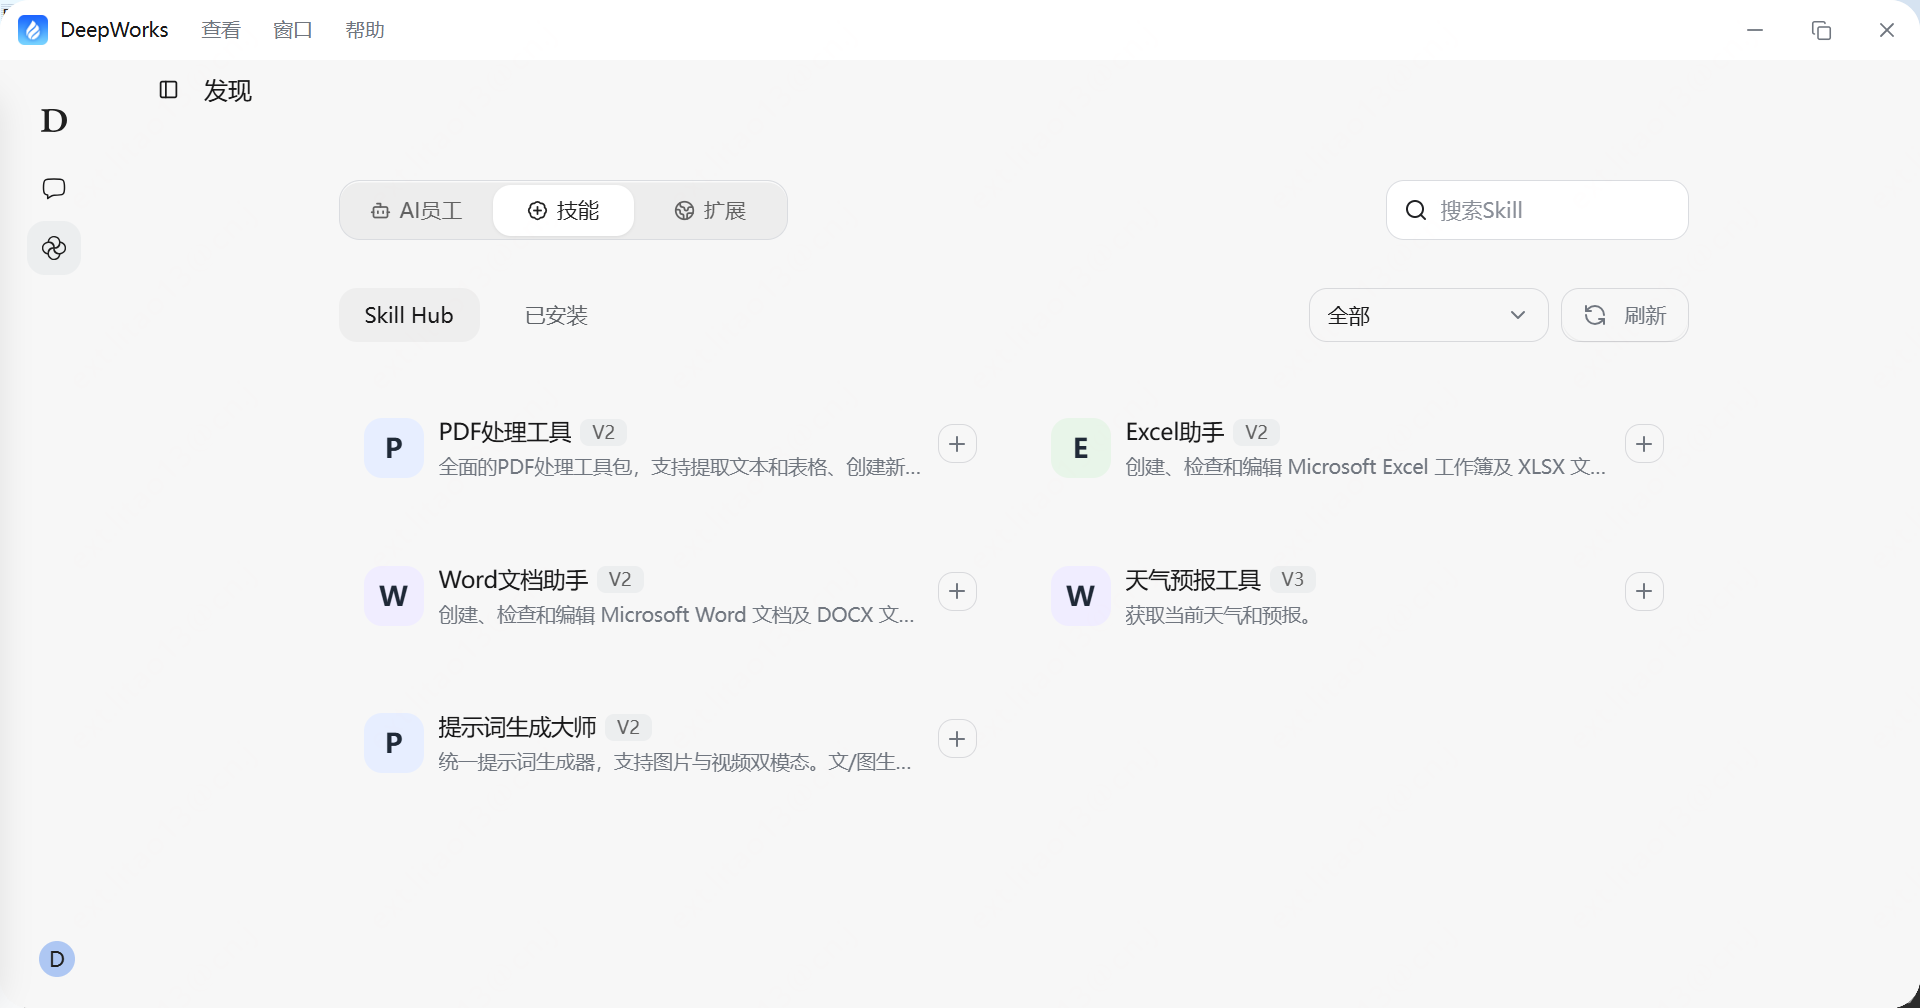Click the magnifier icon in search box

(x=1416, y=210)
